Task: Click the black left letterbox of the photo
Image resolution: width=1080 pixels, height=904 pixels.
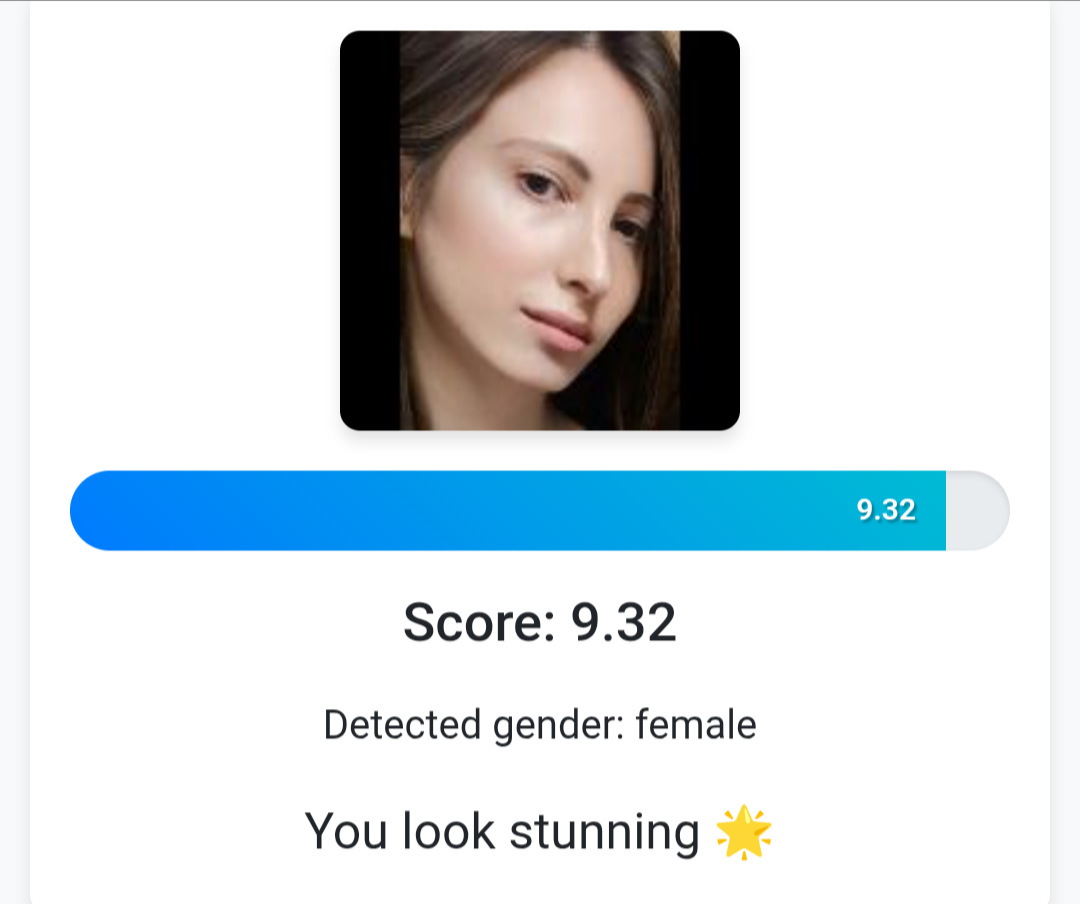Action: click(371, 231)
